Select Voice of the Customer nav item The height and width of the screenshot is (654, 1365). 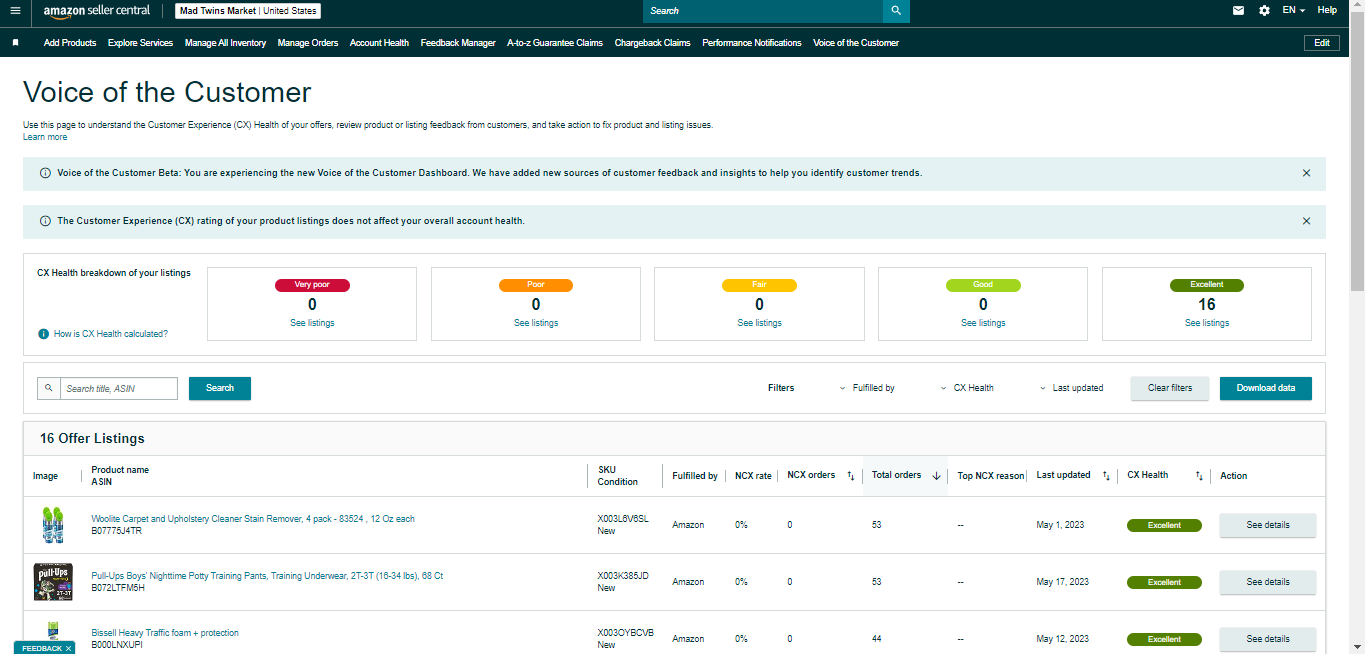856,43
